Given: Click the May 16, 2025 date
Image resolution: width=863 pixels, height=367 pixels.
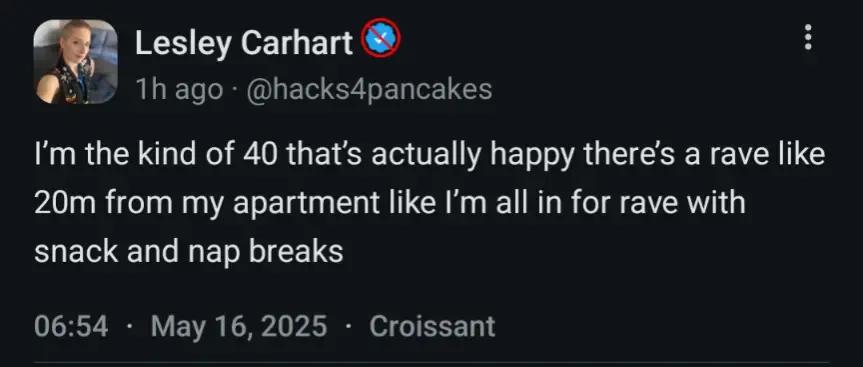Looking at the screenshot, I should (239, 326).
